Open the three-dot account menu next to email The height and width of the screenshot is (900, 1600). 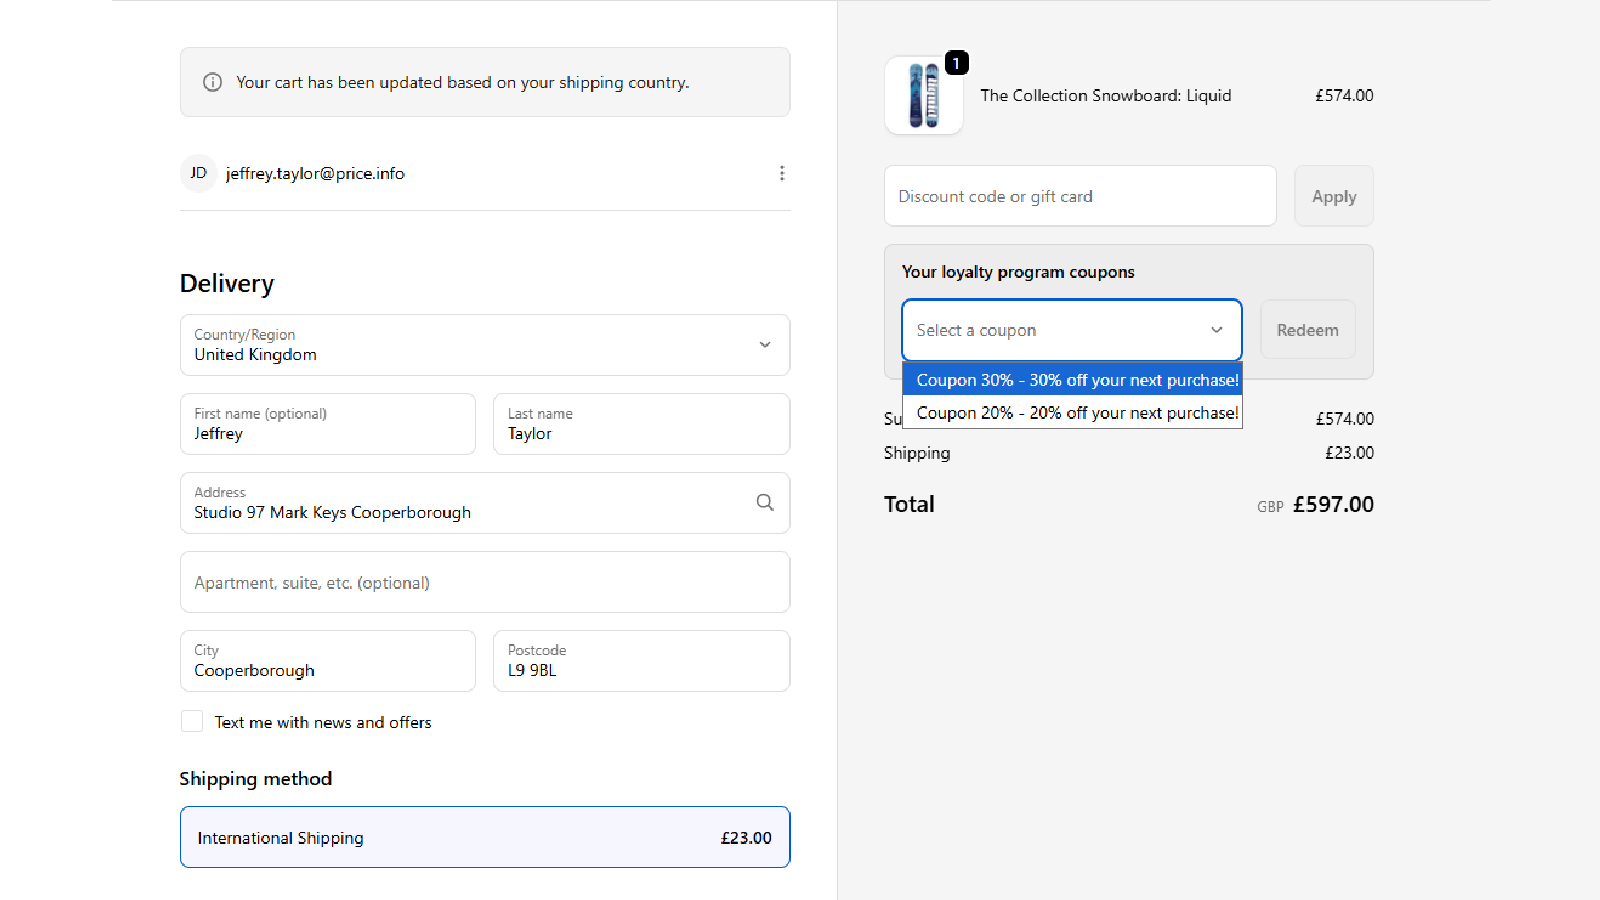782,173
